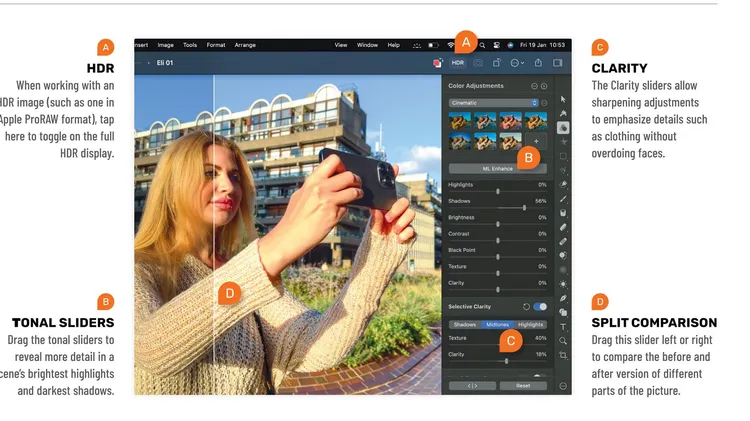This screenshot has width=750, height=421.
Task: Click the ML Enhance button
Action: click(497, 168)
